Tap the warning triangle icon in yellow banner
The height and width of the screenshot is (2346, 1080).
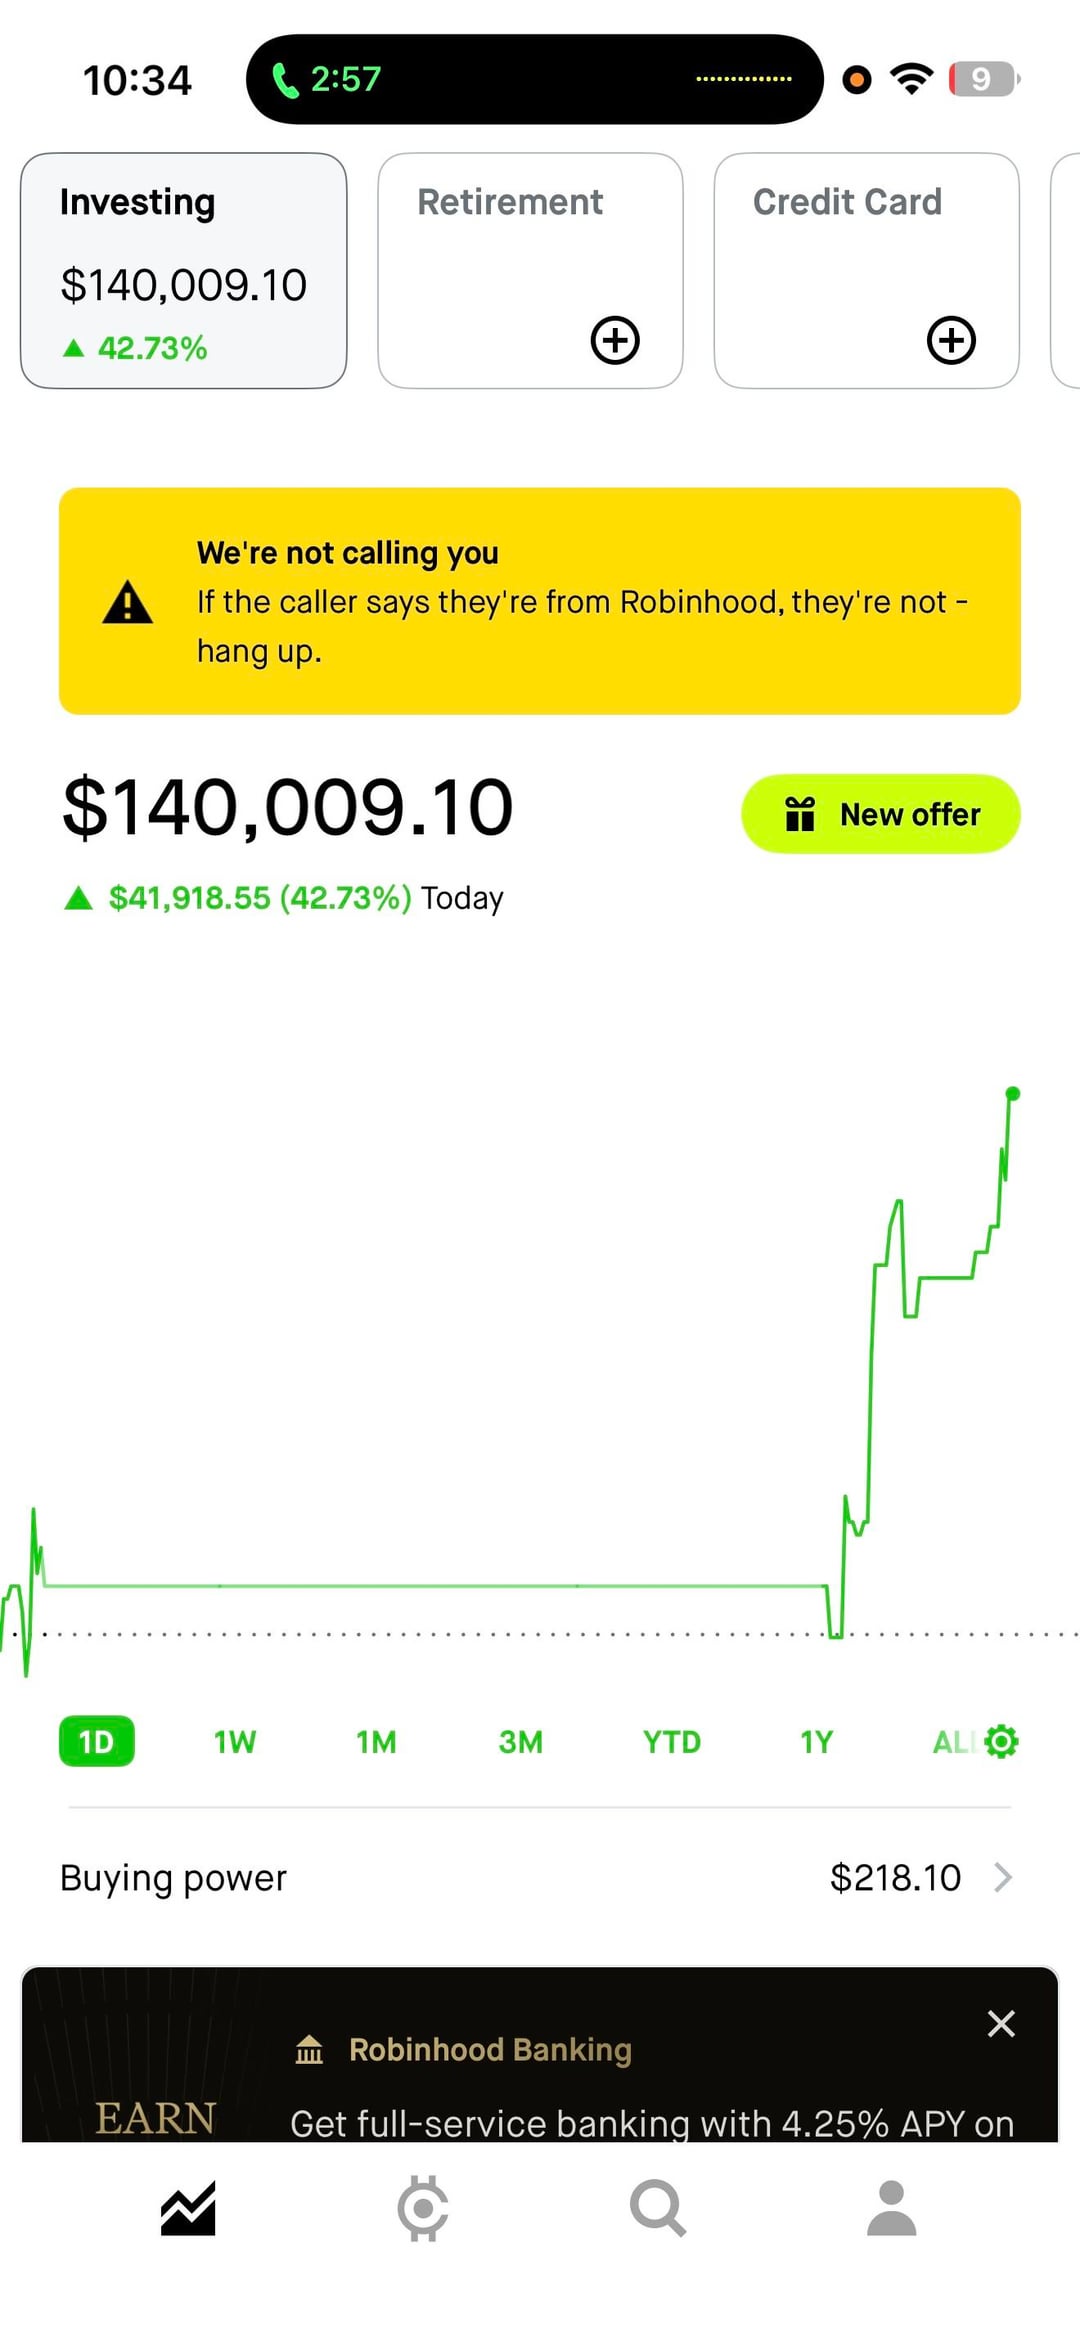tap(128, 603)
